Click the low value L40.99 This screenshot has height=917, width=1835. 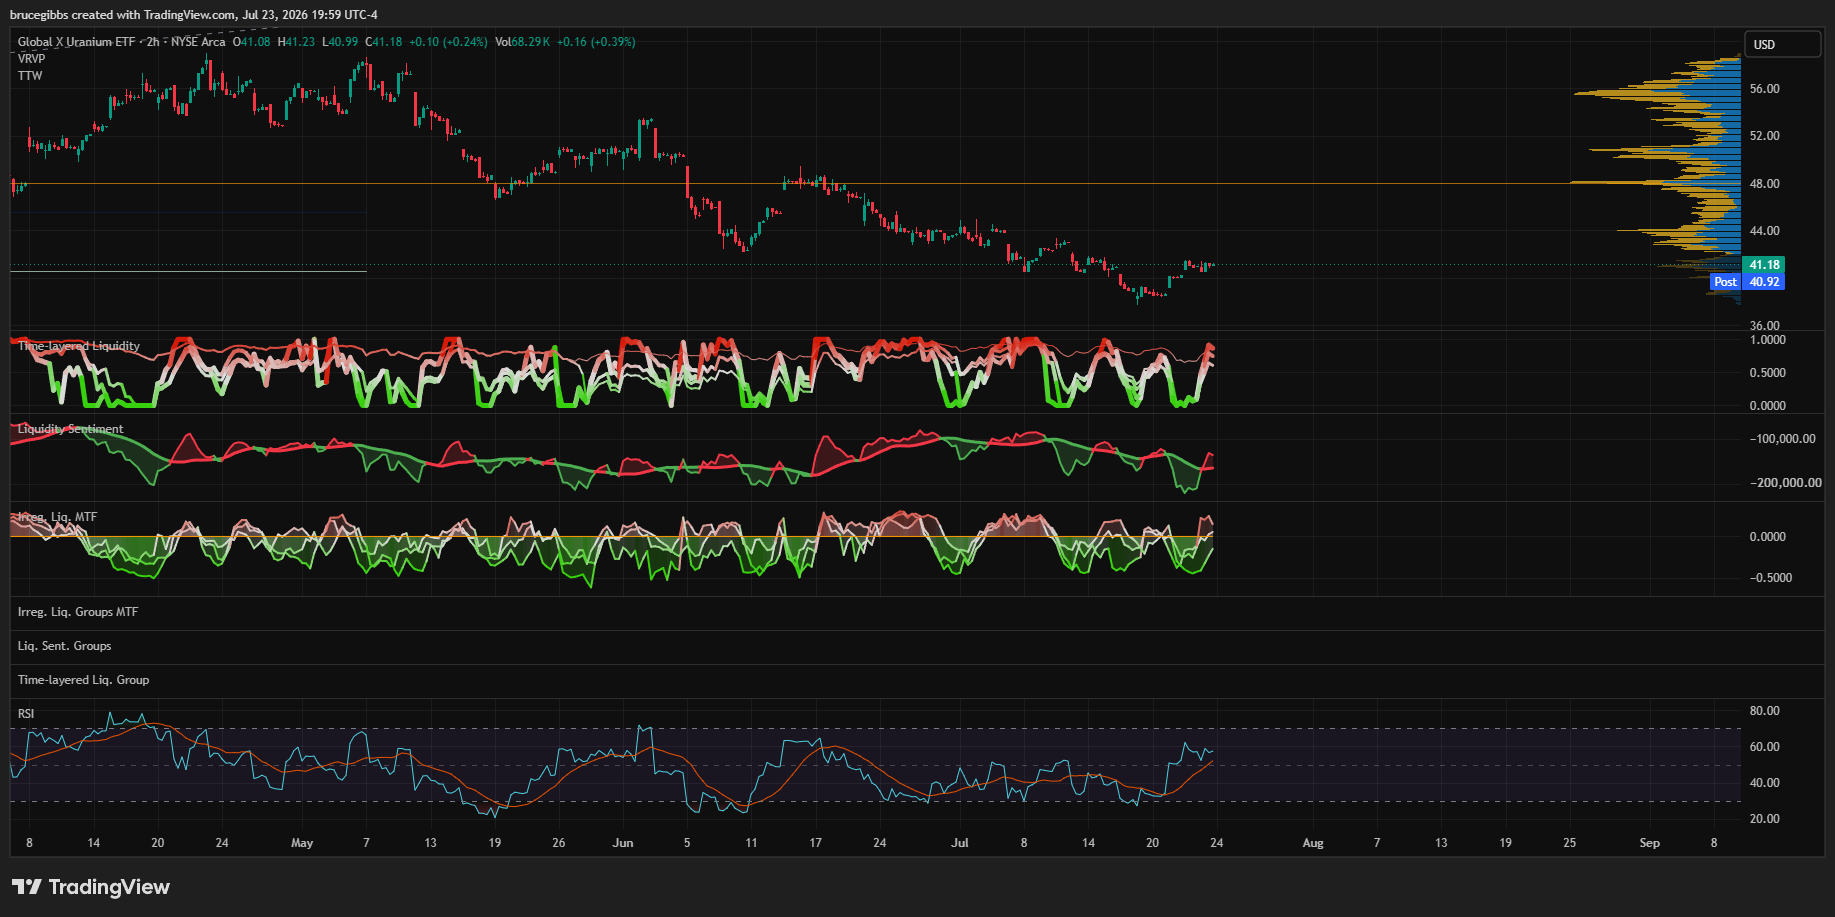(340, 42)
